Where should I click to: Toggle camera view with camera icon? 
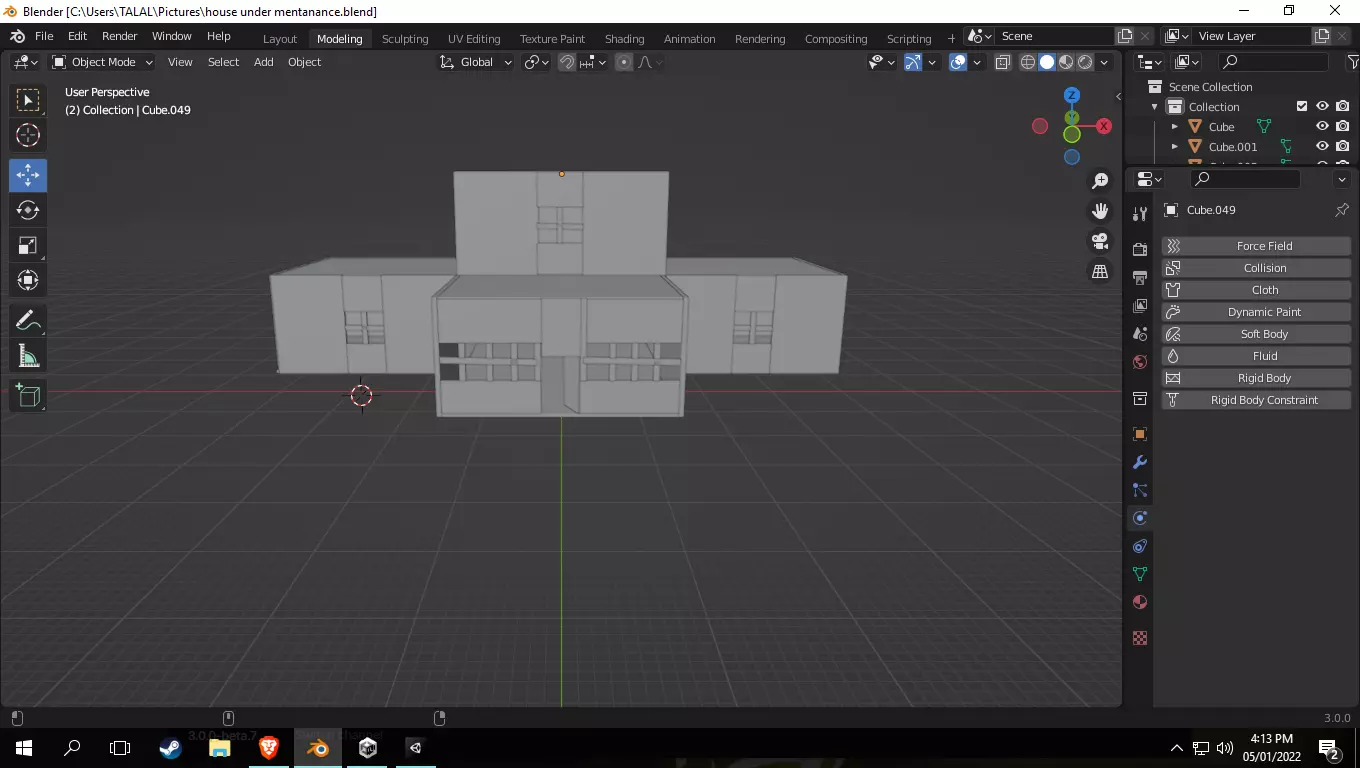1100,241
